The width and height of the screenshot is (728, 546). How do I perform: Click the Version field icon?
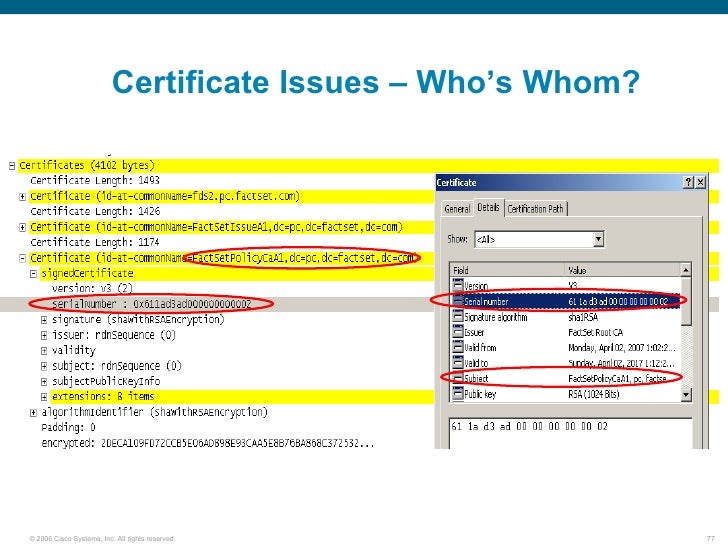(x=458, y=285)
